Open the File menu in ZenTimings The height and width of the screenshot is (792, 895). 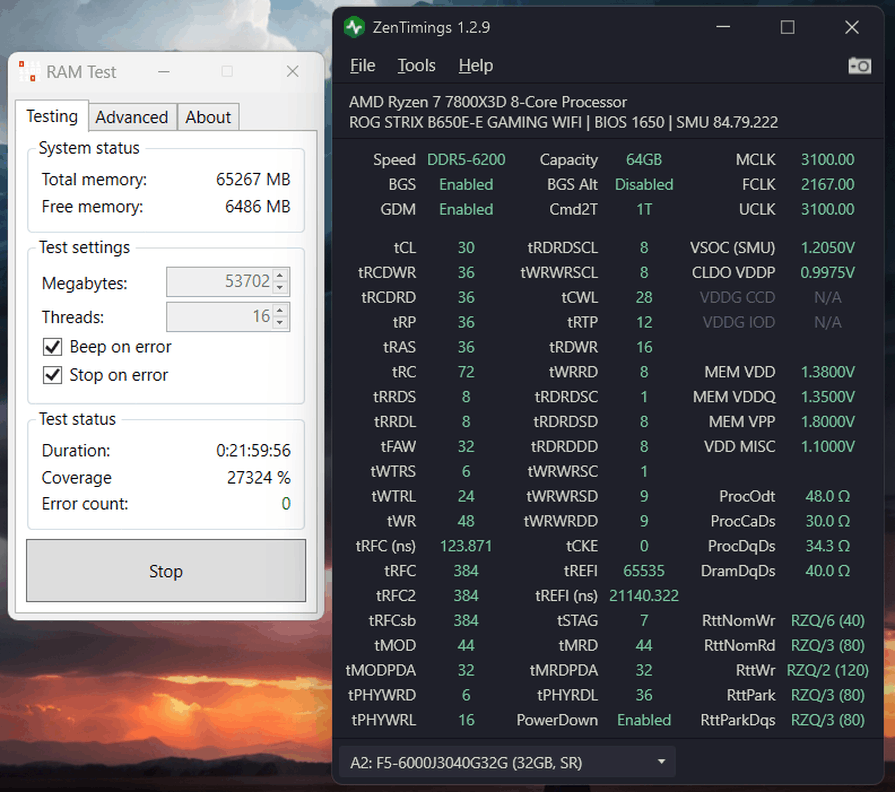[362, 66]
